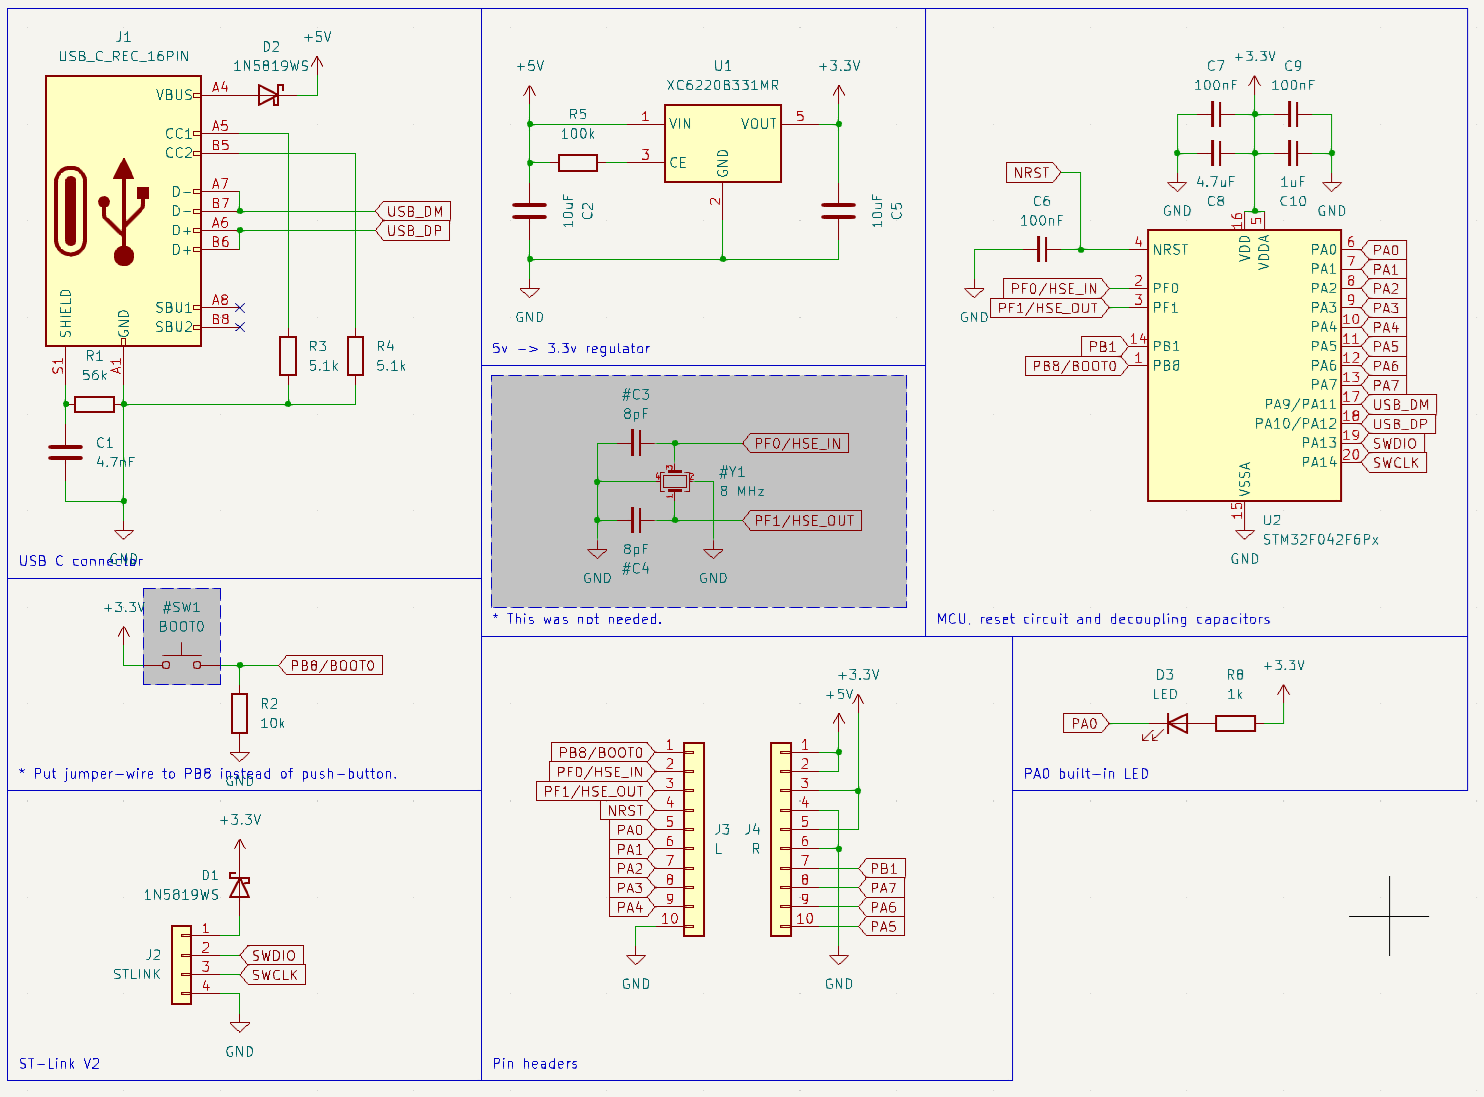
Task: Click the NRST label on header J3
Action: click(627, 810)
